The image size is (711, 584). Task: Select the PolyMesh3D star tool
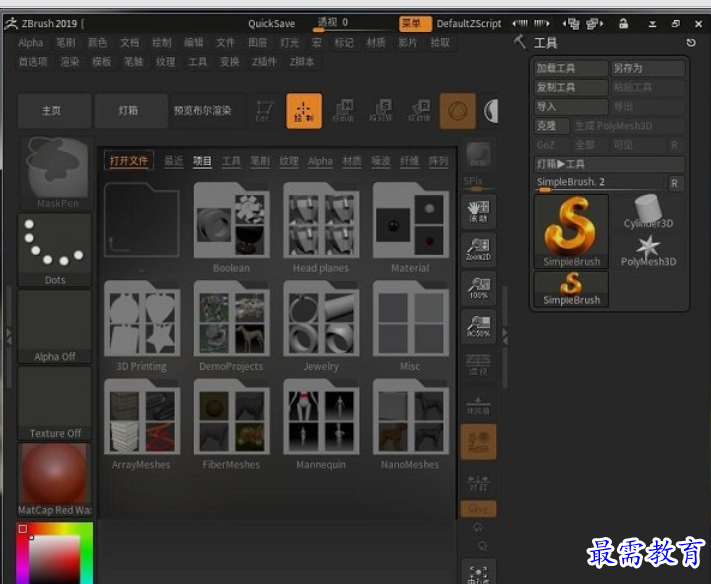pos(648,251)
